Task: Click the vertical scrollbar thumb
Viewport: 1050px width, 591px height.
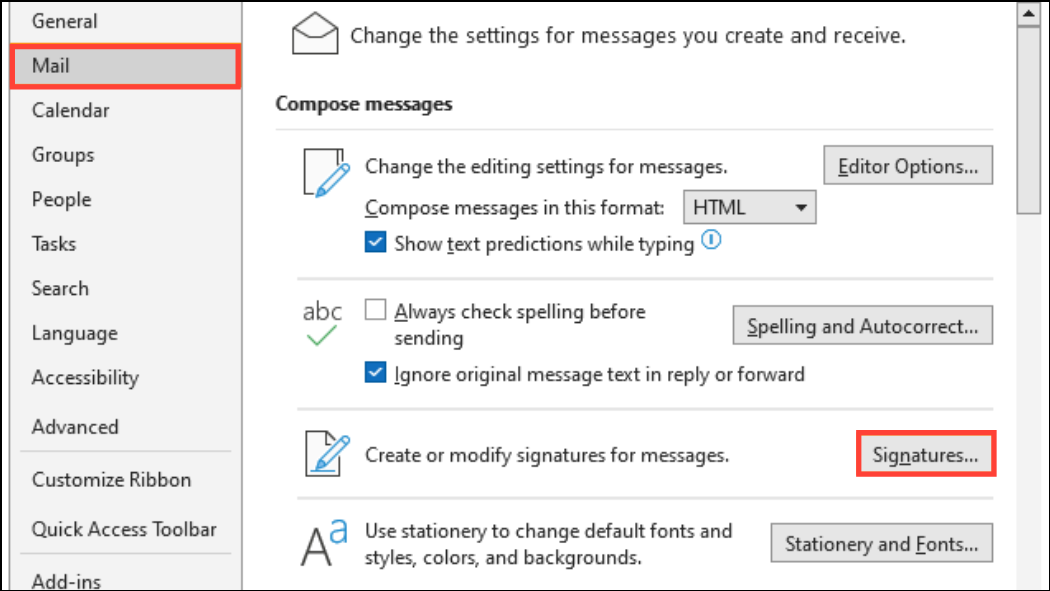Action: (x=1028, y=120)
